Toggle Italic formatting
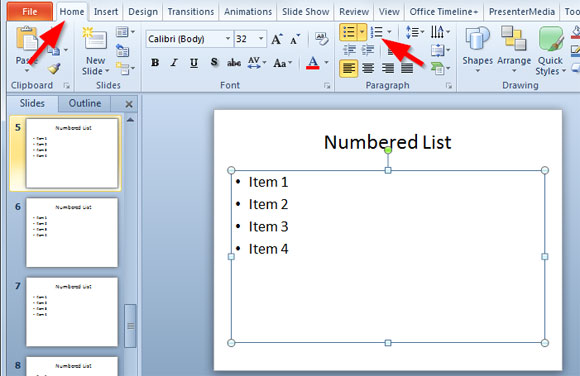 point(174,63)
